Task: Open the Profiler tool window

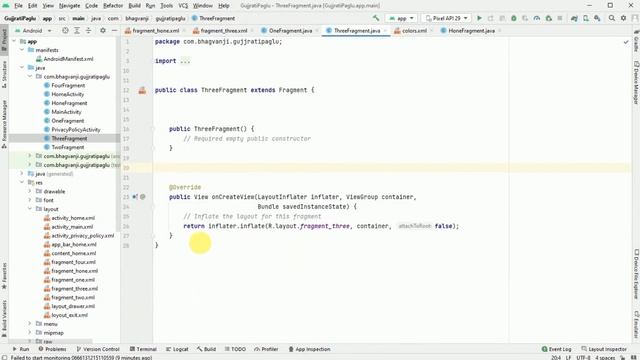Action: (x=266, y=349)
